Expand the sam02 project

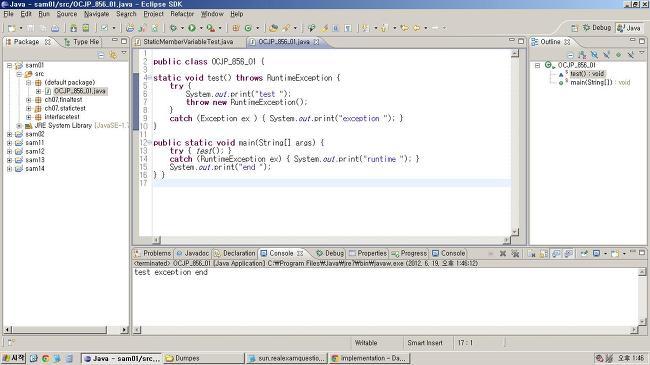9,134
